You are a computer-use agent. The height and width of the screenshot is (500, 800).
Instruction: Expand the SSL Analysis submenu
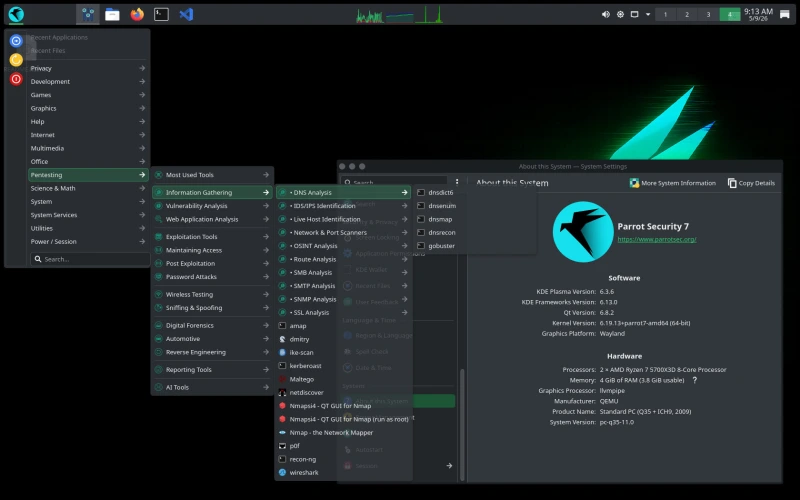click(343, 312)
